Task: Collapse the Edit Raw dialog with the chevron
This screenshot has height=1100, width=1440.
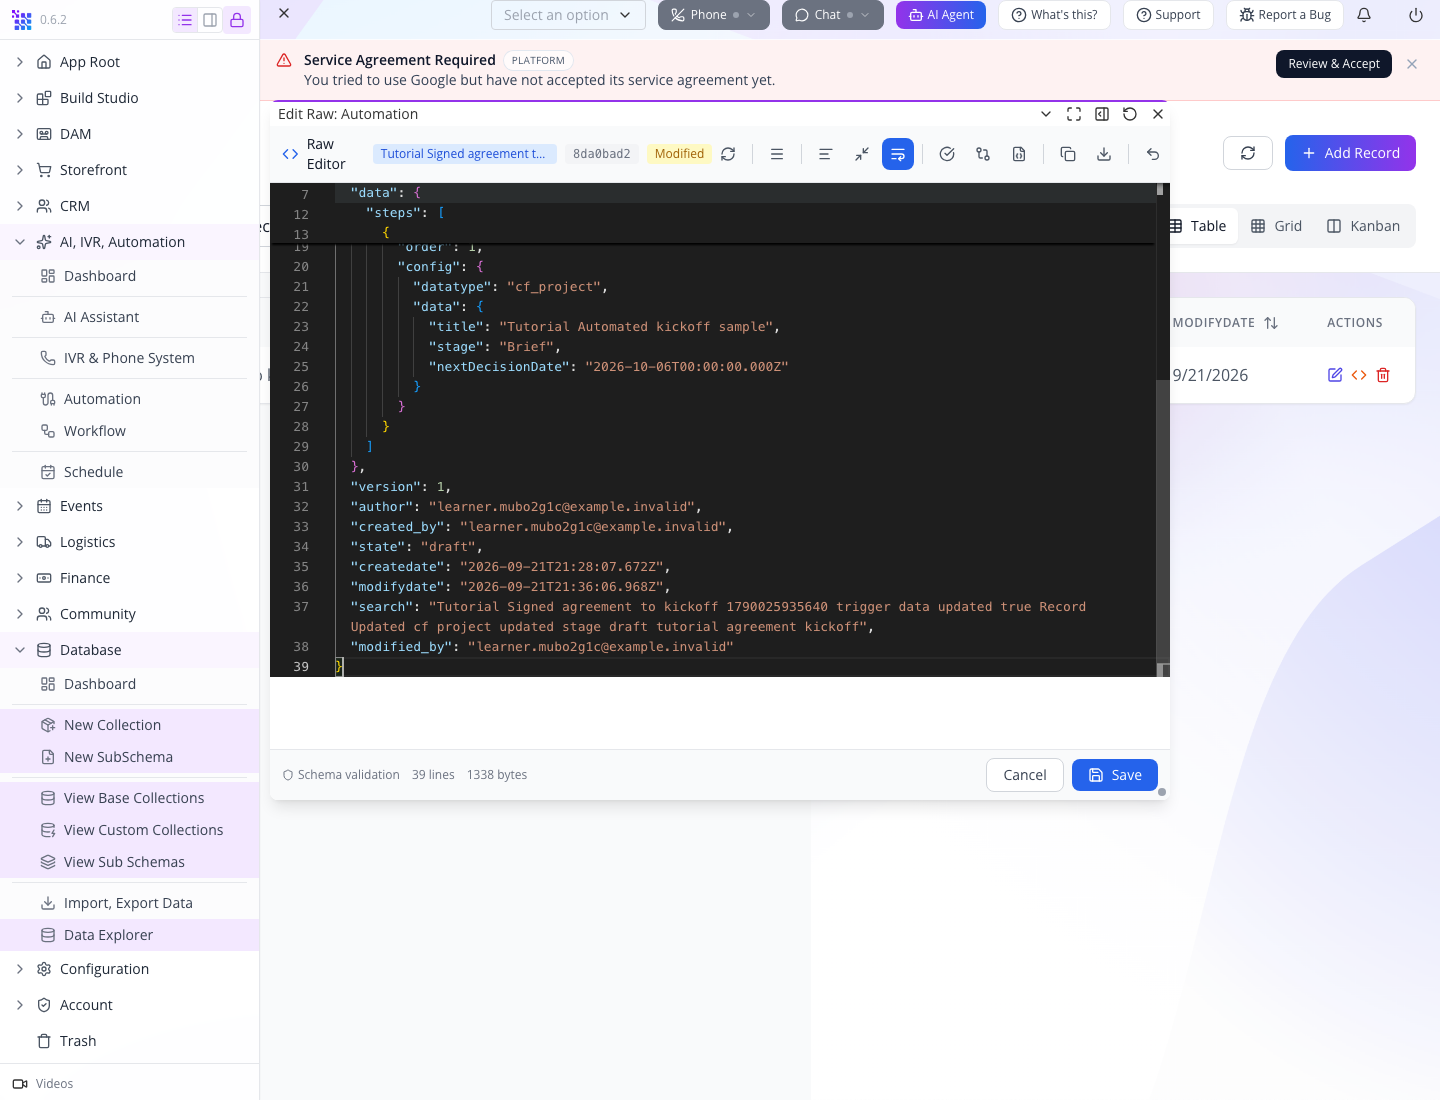Action: [x=1046, y=114]
